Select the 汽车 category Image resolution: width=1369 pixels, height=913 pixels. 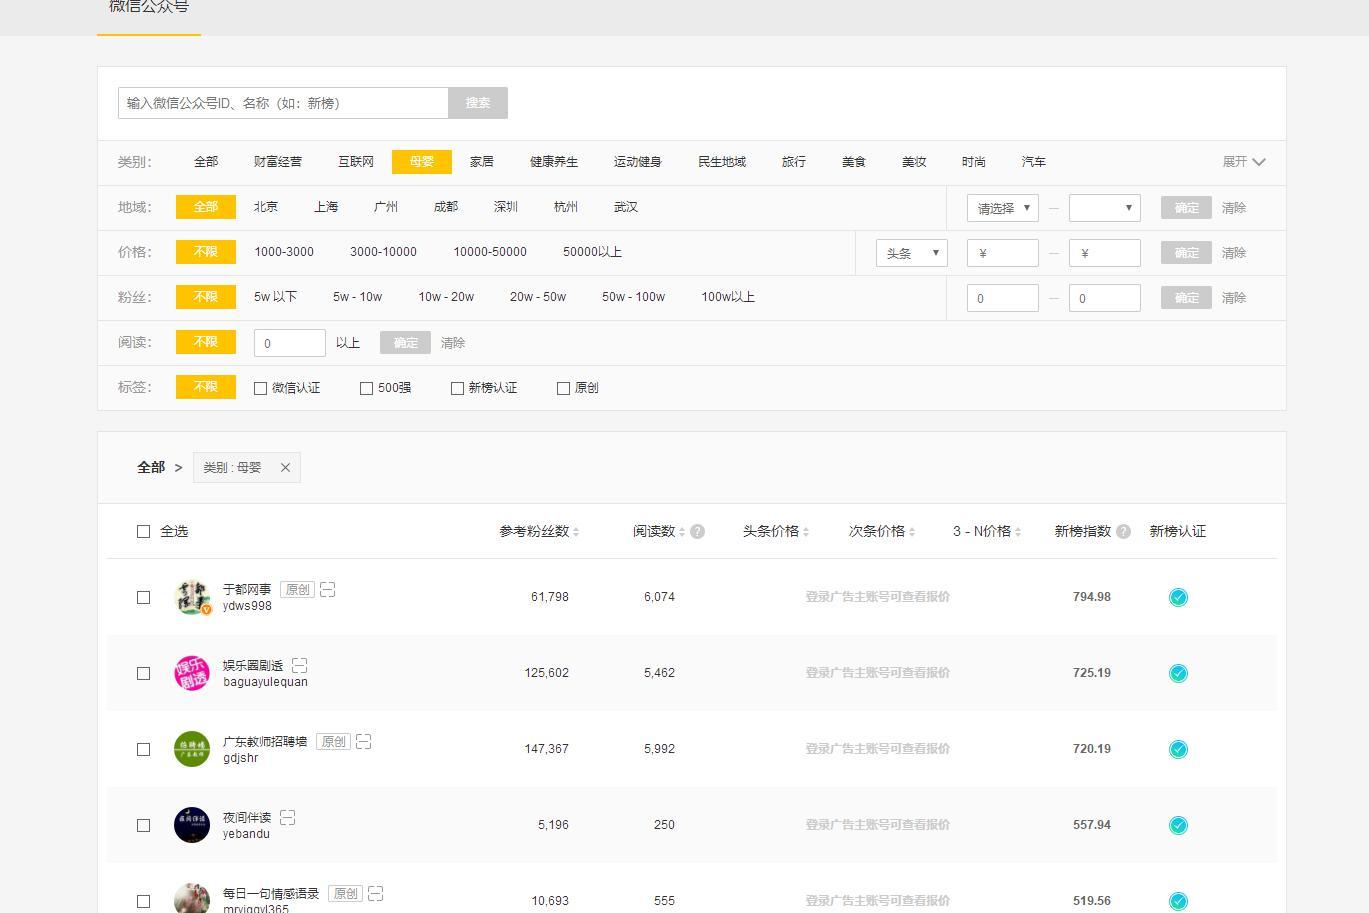1034,162
